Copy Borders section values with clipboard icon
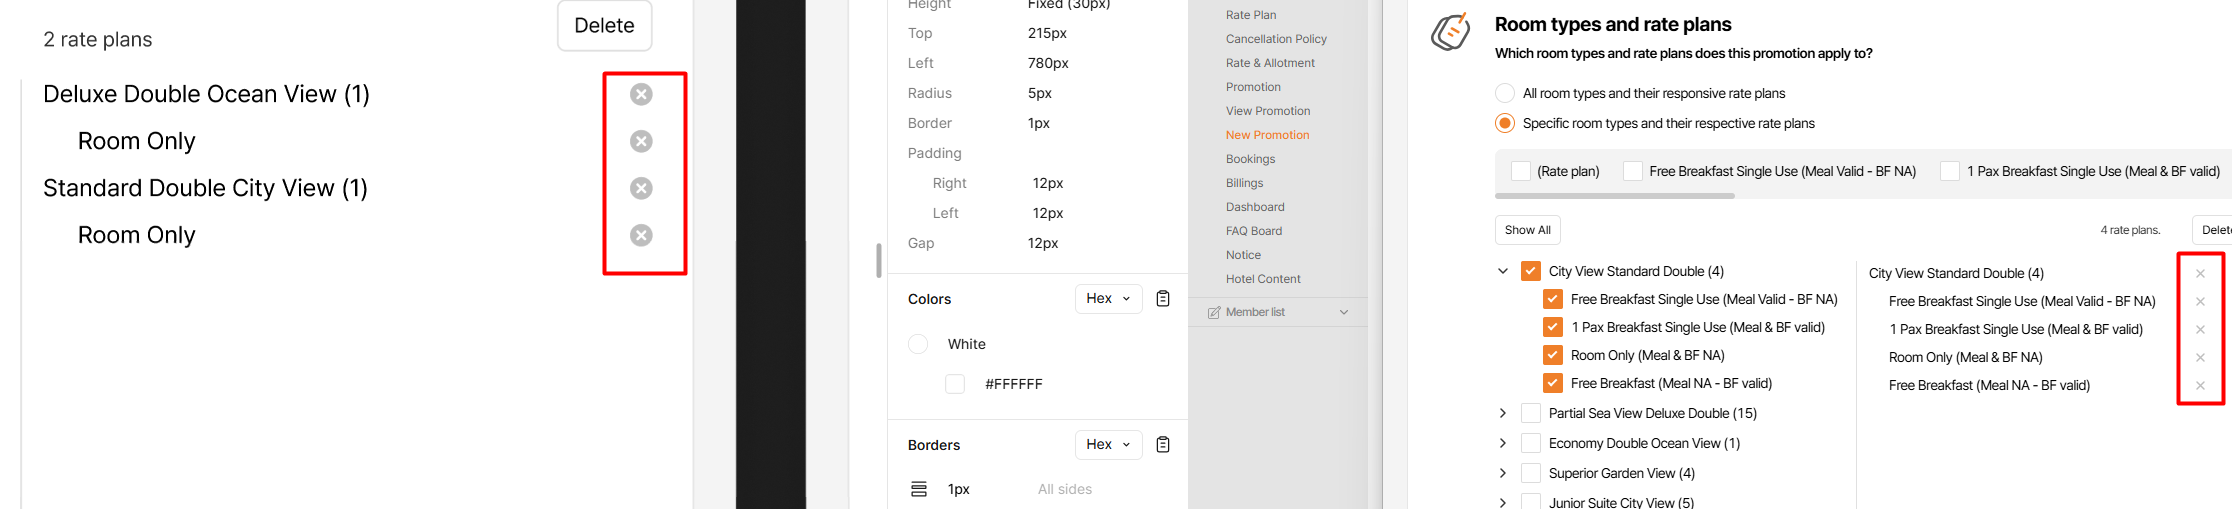The height and width of the screenshot is (509, 2232). point(1163,445)
